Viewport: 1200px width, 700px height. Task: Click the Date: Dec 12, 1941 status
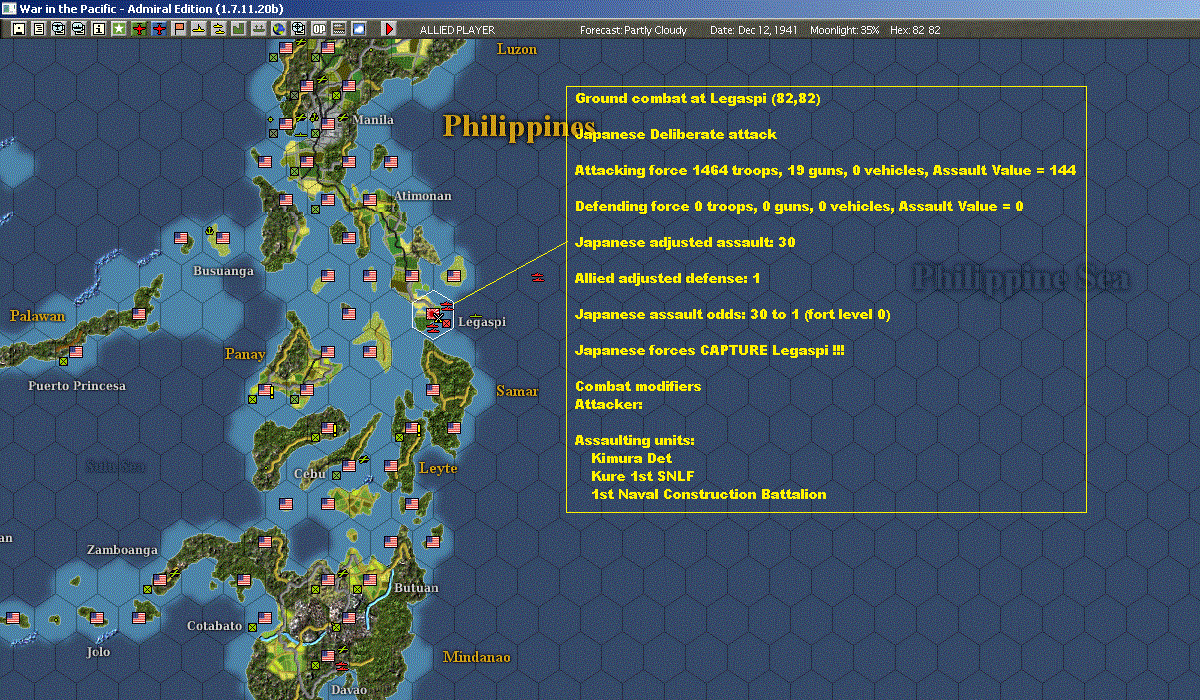click(753, 30)
